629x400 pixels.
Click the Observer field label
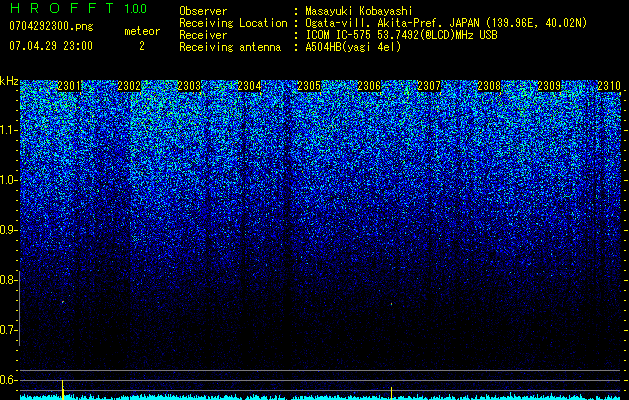pos(203,11)
